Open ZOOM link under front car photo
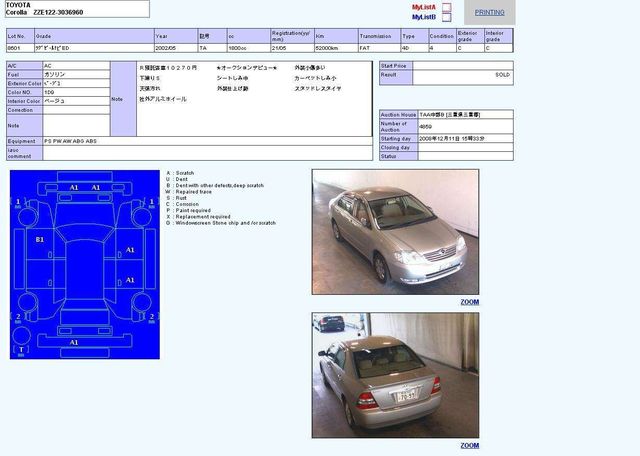This screenshot has width=640, height=456. point(469,301)
